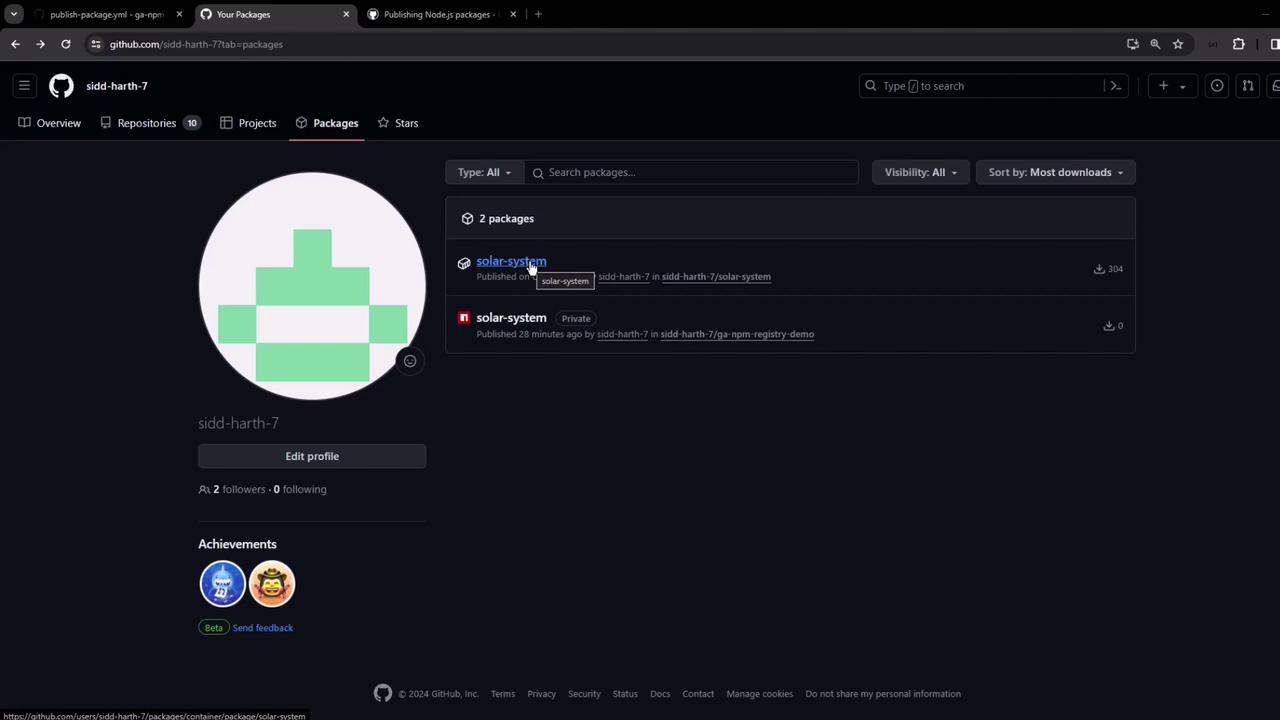
Task: Open the Status footer link
Action: tap(625, 694)
